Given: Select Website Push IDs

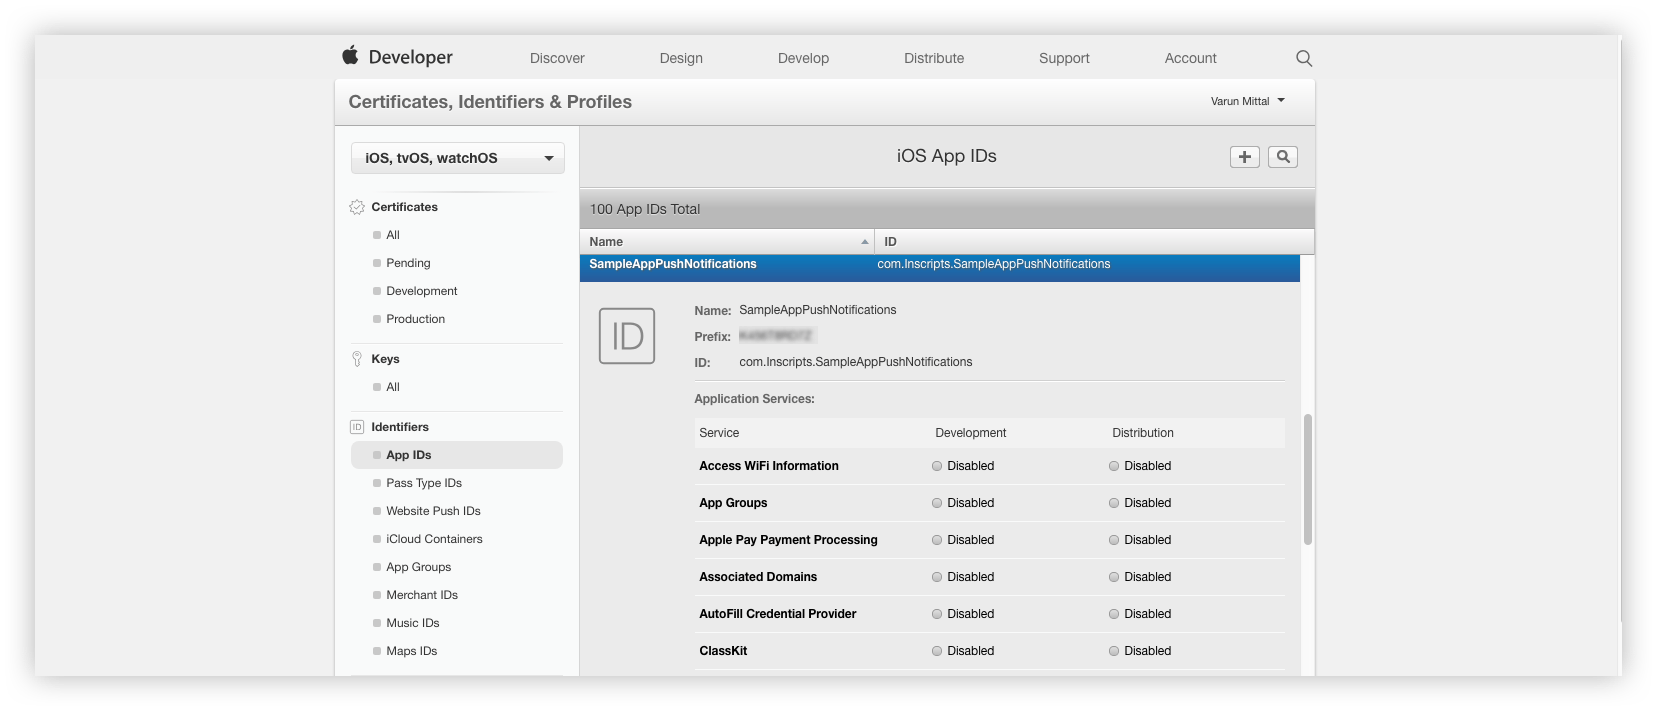Looking at the screenshot, I should pos(433,511).
